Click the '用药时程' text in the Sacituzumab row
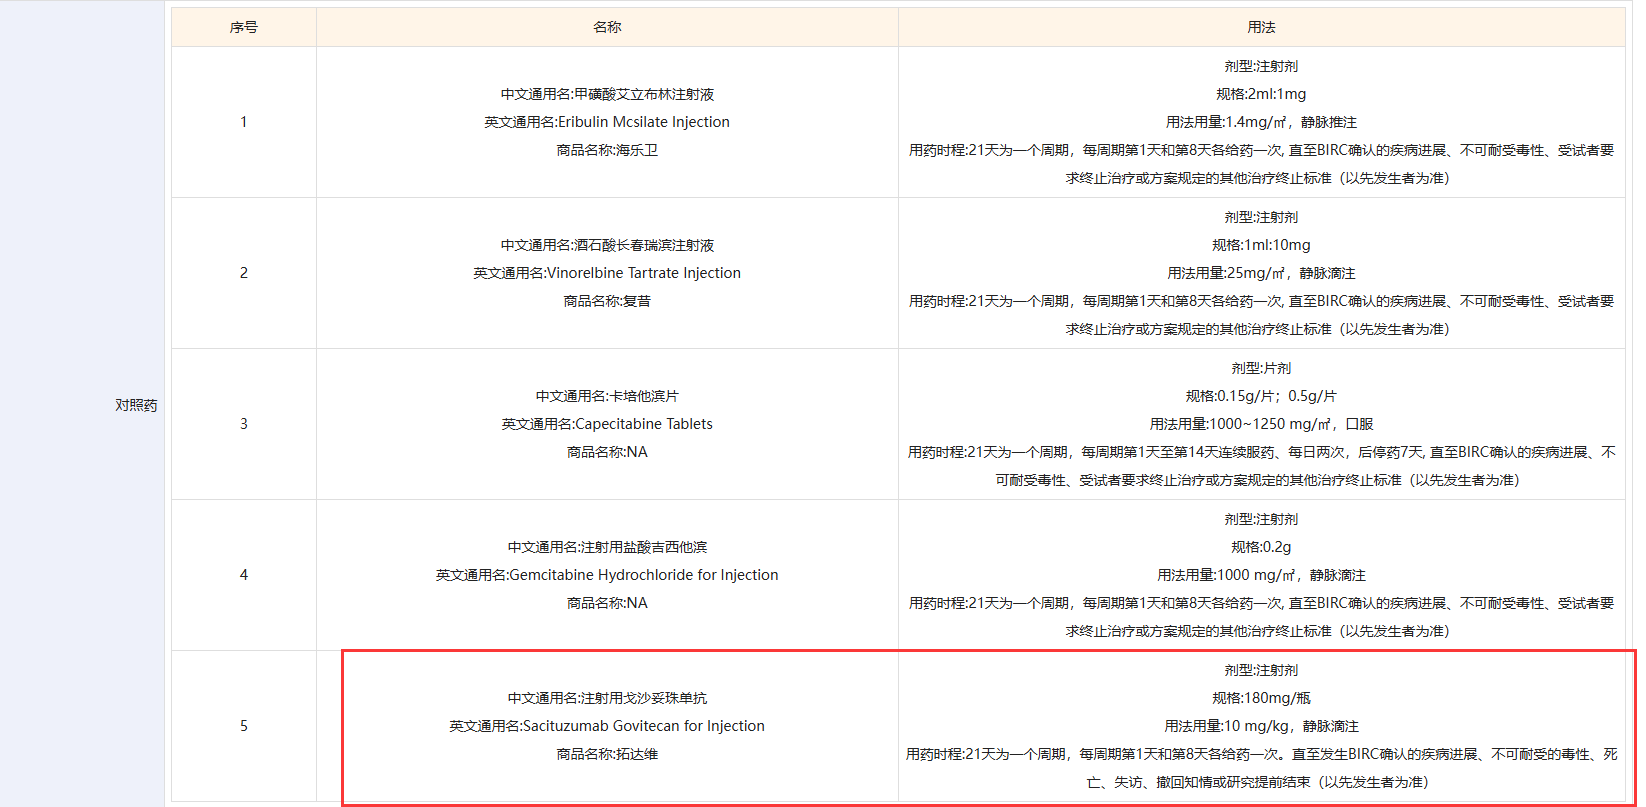The image size is (1646, 807). point(1261,768)
